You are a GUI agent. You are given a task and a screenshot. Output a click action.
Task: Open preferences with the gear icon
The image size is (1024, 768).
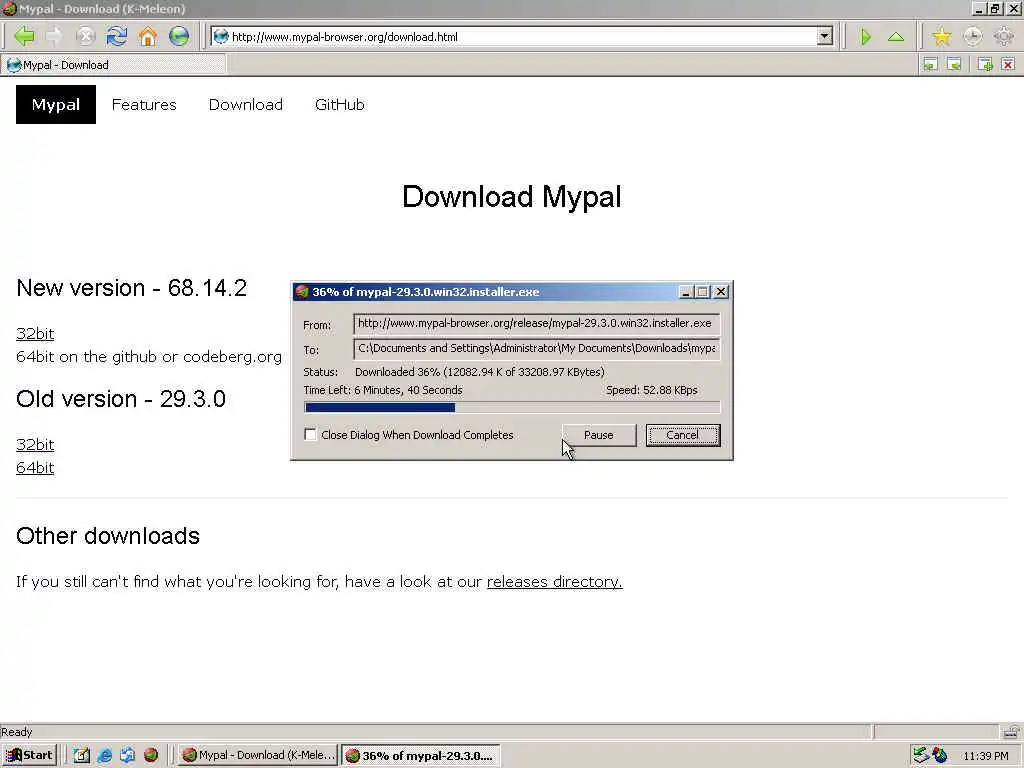(1004, 37)
